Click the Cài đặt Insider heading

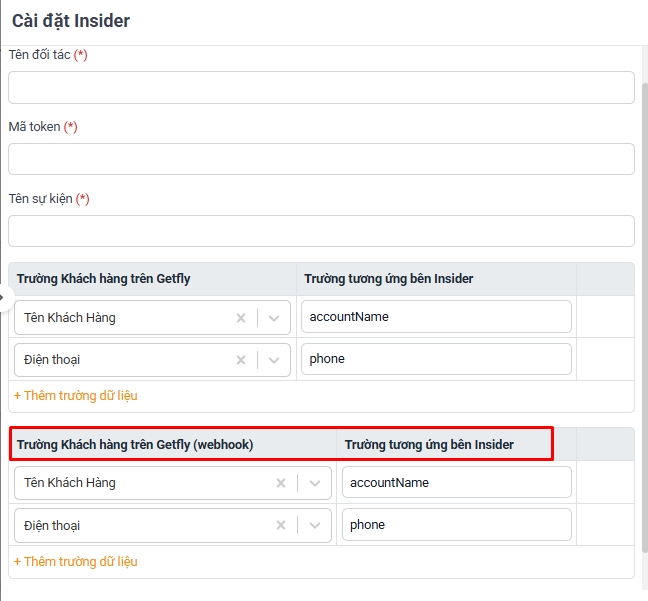tap(71, 21)
